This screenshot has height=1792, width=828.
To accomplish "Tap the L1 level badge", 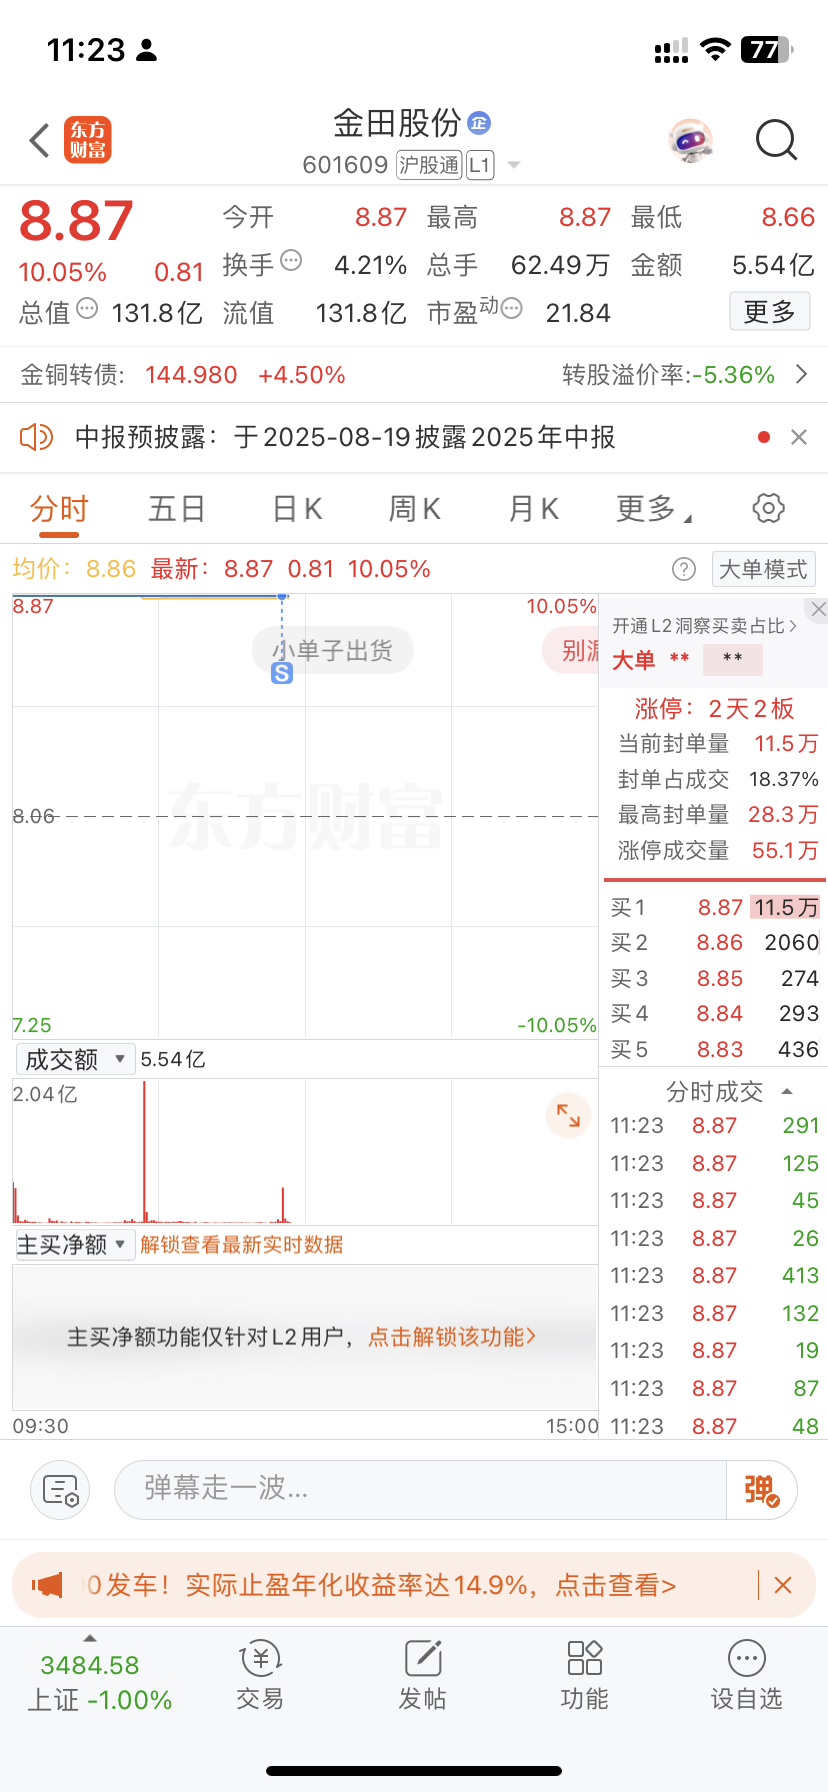I will click(x=480, y=165).
